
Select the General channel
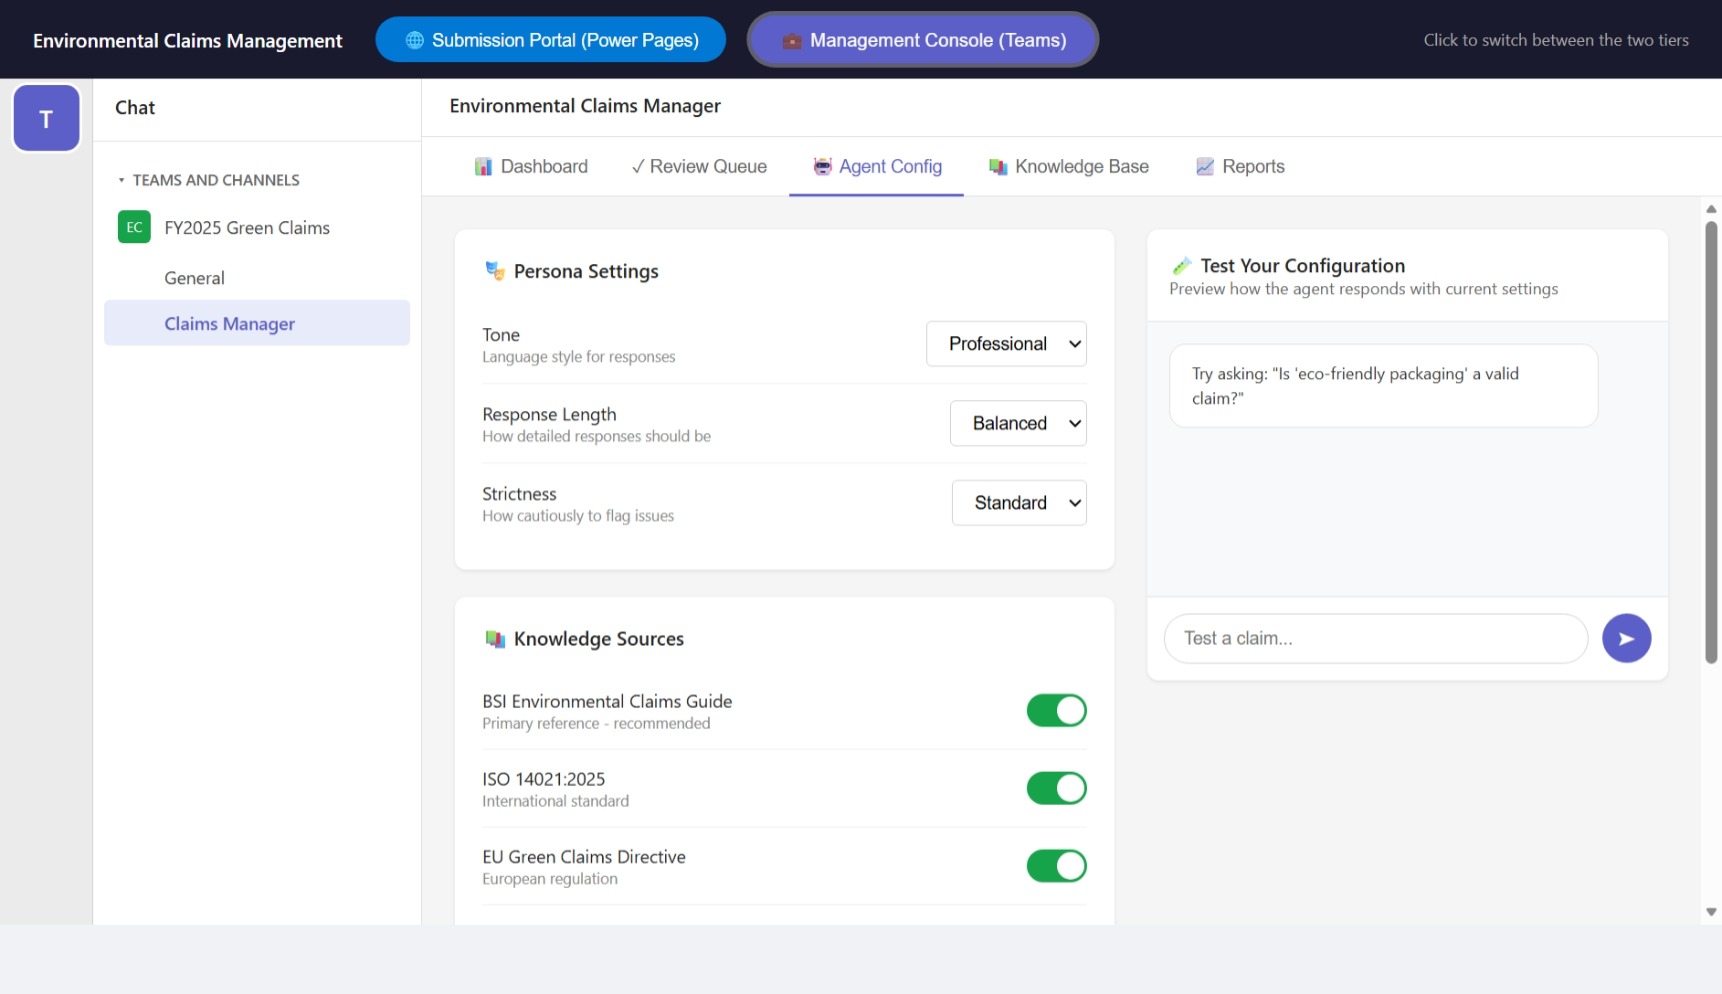[194, 278]
